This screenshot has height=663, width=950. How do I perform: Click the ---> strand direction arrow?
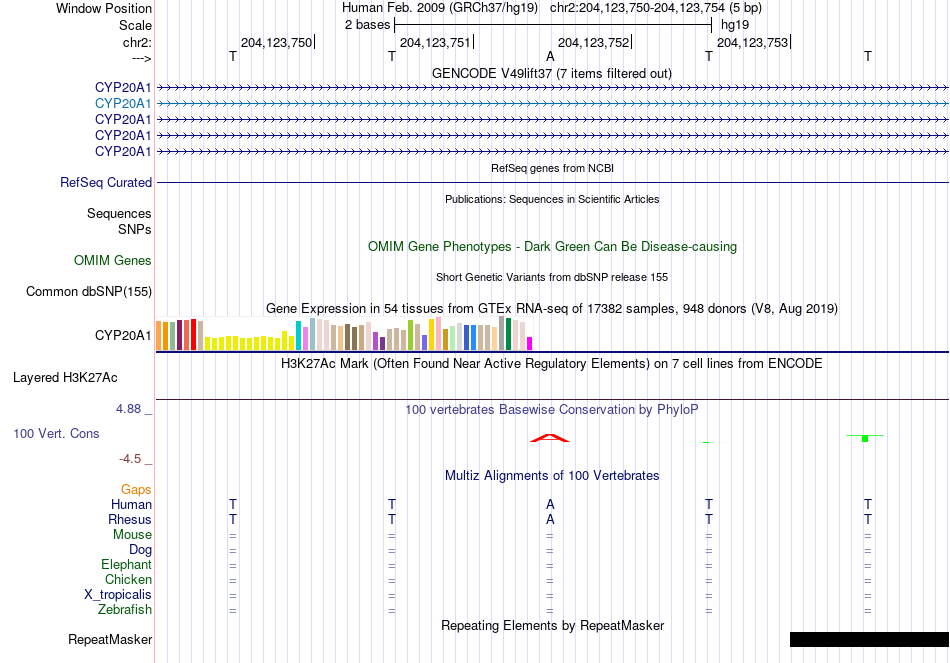point(141,58)
